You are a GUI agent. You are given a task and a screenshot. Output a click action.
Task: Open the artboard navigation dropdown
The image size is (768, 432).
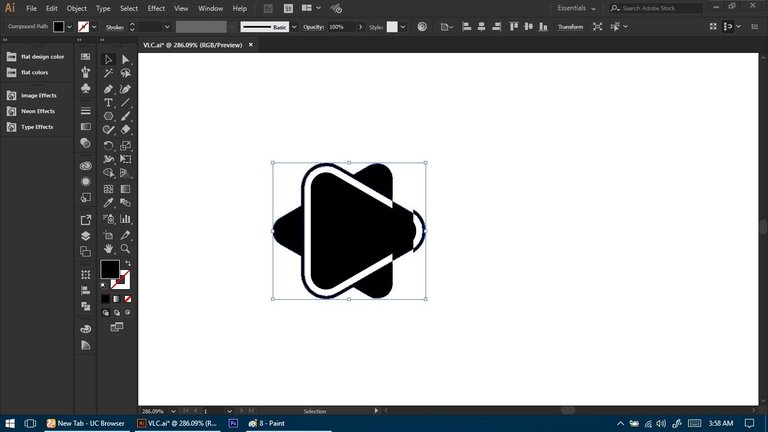click(x=229, y=411)
